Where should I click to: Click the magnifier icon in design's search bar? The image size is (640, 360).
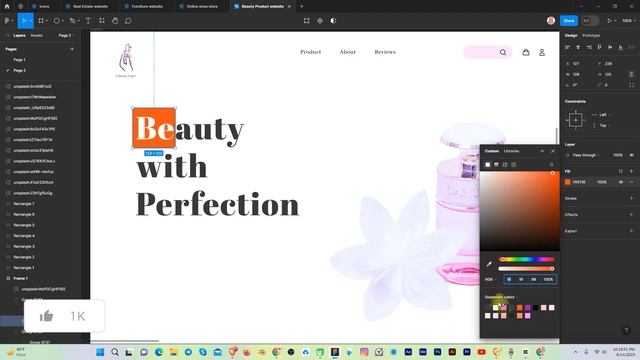point(503,52)
